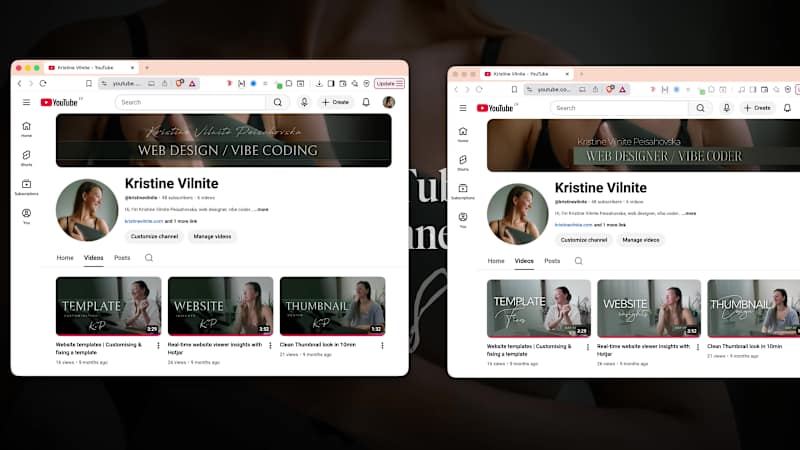This screenshot has width=800, height=450.
Task: Focus YouTube search field in left window
Action: tap(191, 103)
